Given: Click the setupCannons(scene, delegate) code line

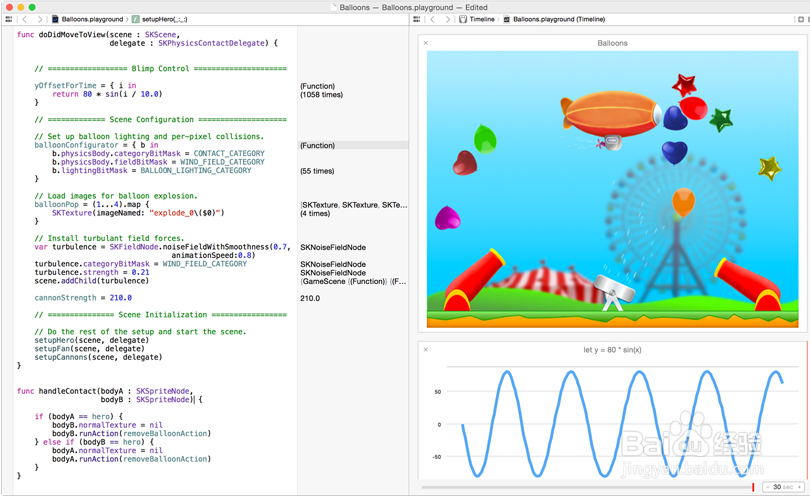Looking at the screenshot, I should pyautogui.click(x=98, y=358).
